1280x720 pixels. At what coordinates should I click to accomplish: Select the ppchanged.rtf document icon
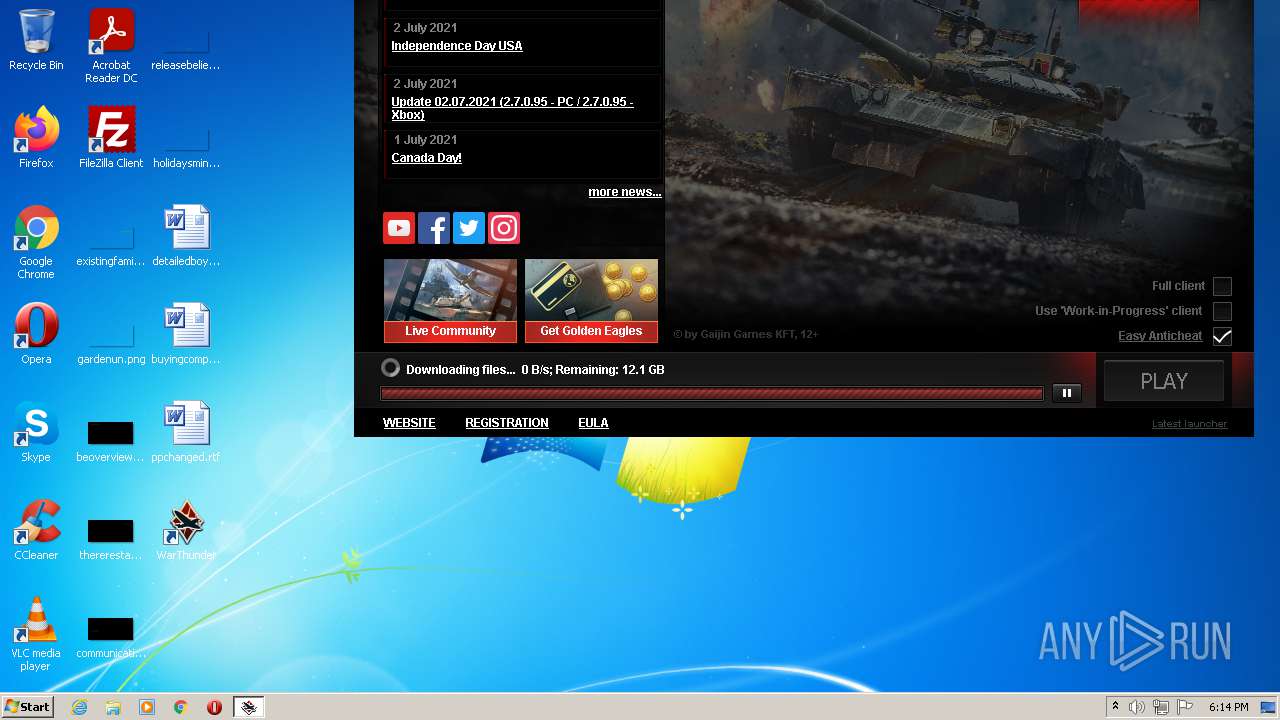(x=186, y=432)
